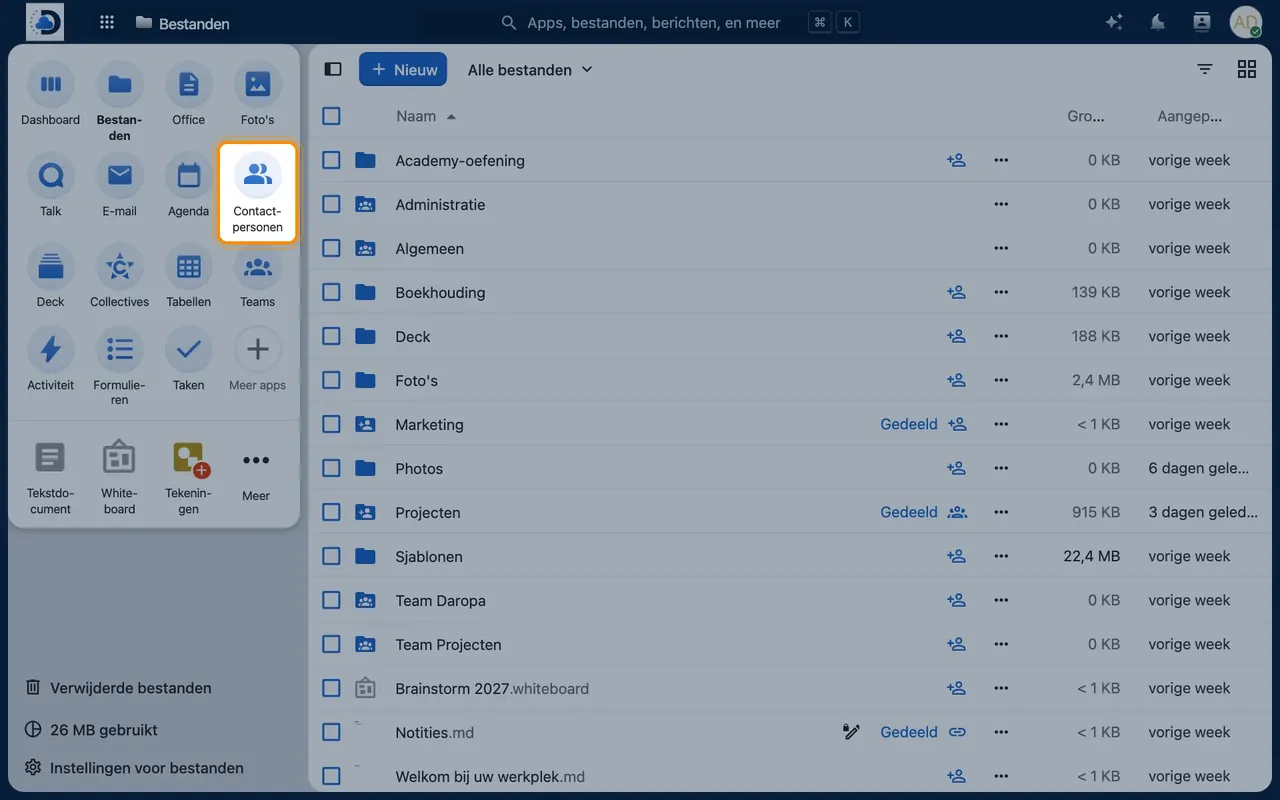
Task: Open actions menu for Deck folder
Action: 1001,336
